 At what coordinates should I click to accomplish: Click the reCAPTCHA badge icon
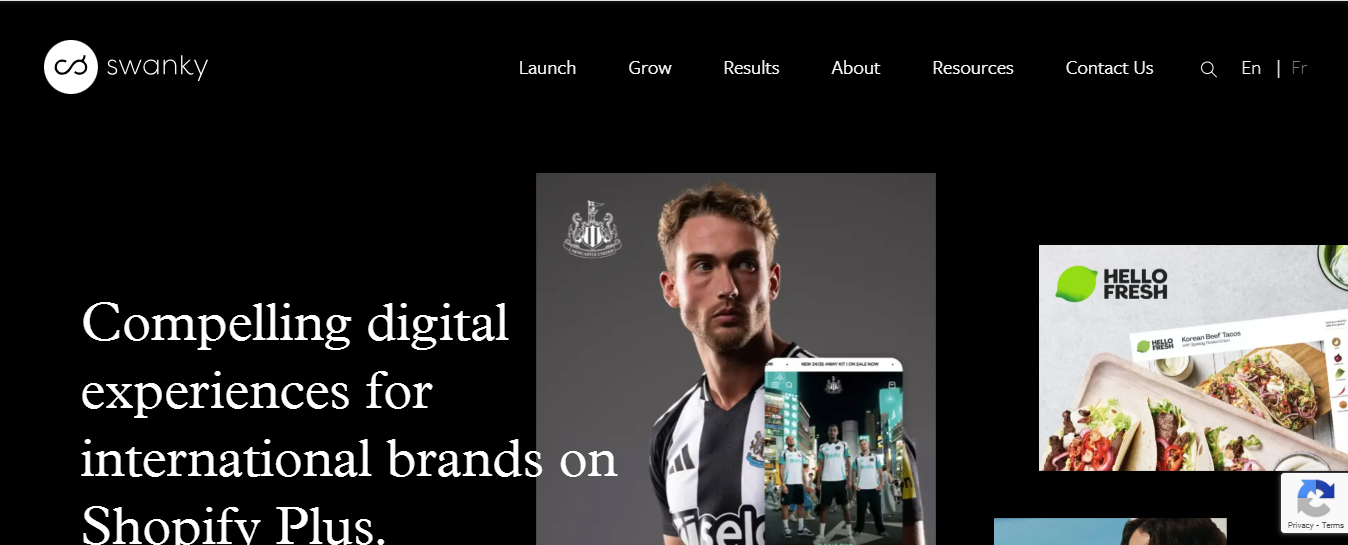click(1315, 496)
